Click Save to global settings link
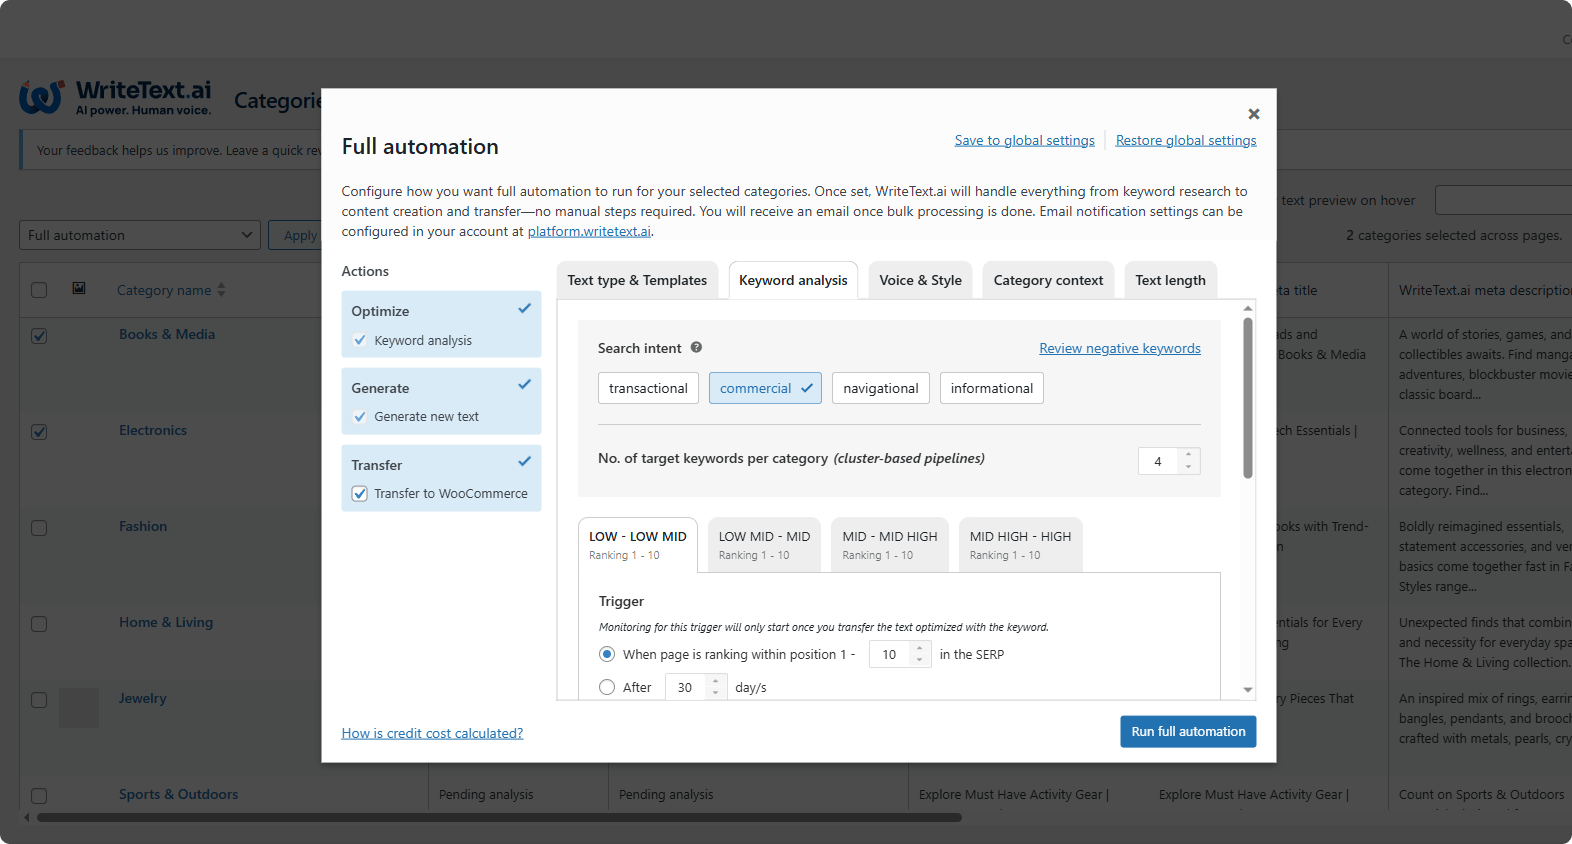The image size is (1572, 844). pos(1024,140)
